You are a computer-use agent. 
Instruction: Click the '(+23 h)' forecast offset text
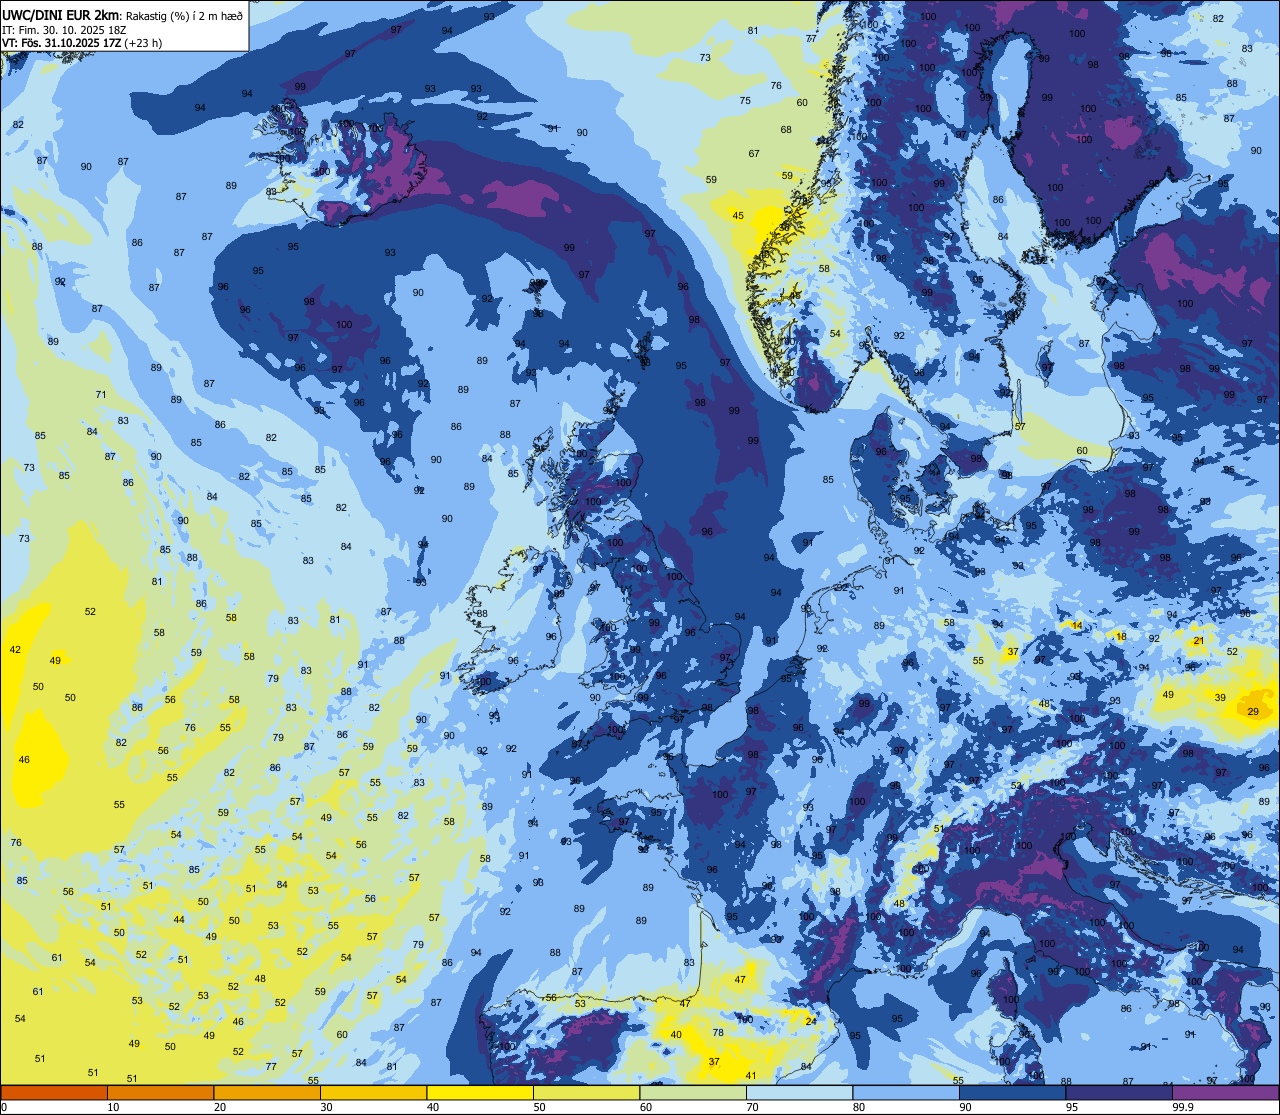pyautogui.click(x=143, y=43)
